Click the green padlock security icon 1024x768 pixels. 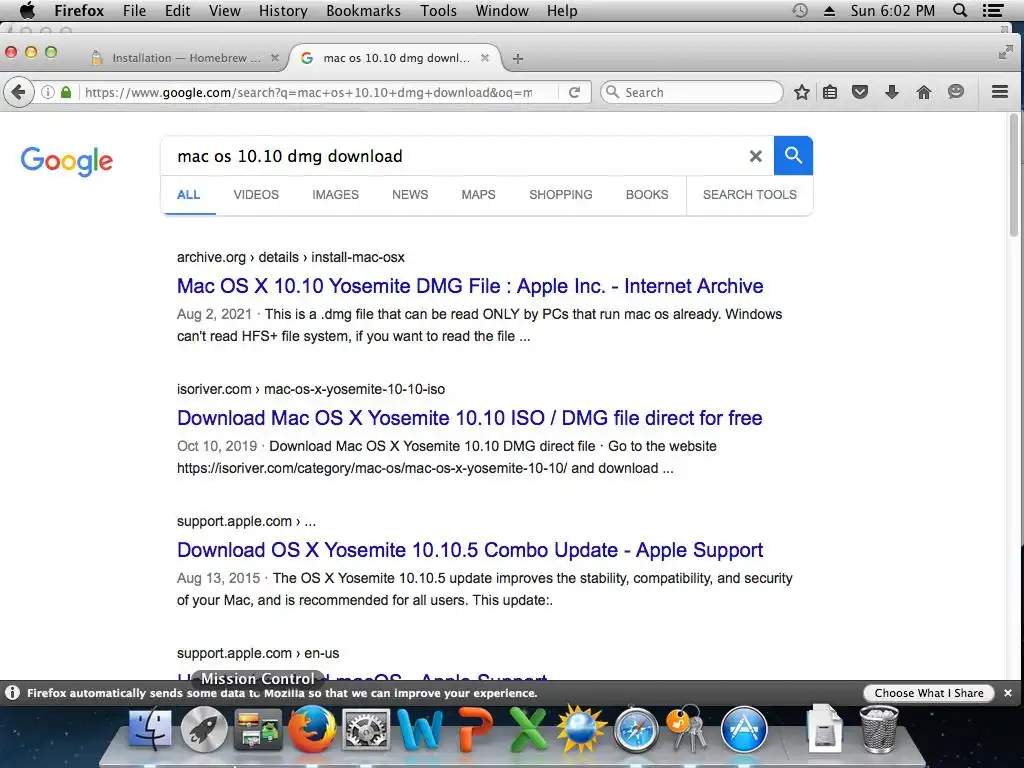coord(65,92)
